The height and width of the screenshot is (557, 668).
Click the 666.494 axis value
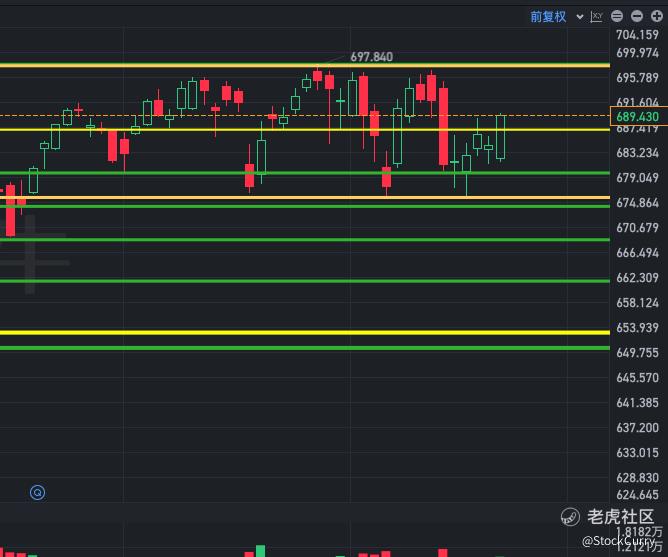pos(637,253)
